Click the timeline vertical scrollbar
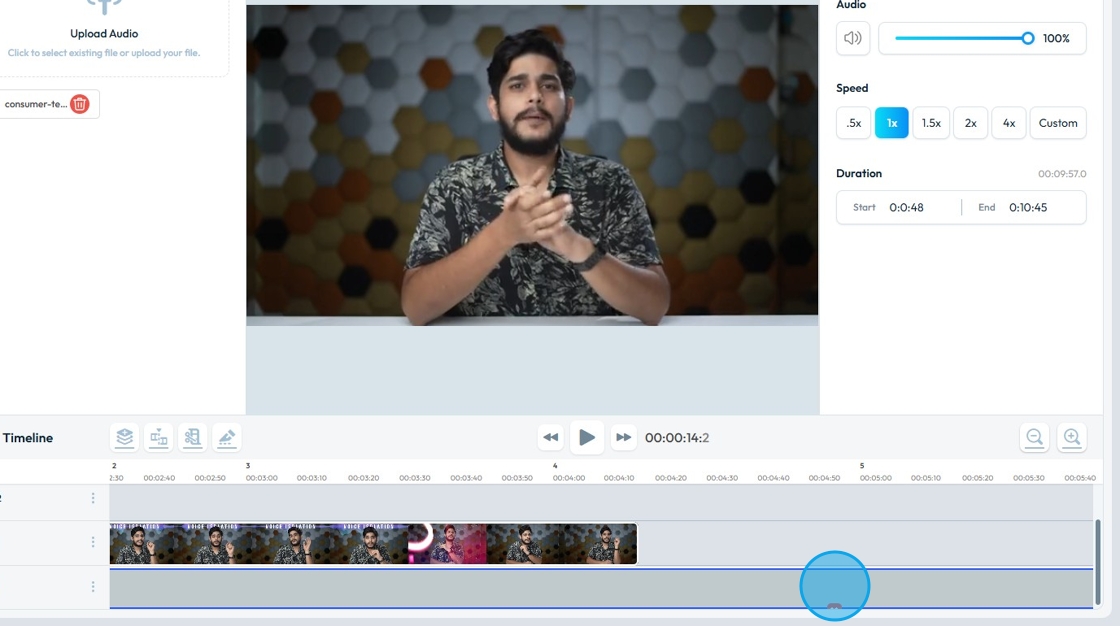This screenshot has width=1120, height=626. [1098, 562]
